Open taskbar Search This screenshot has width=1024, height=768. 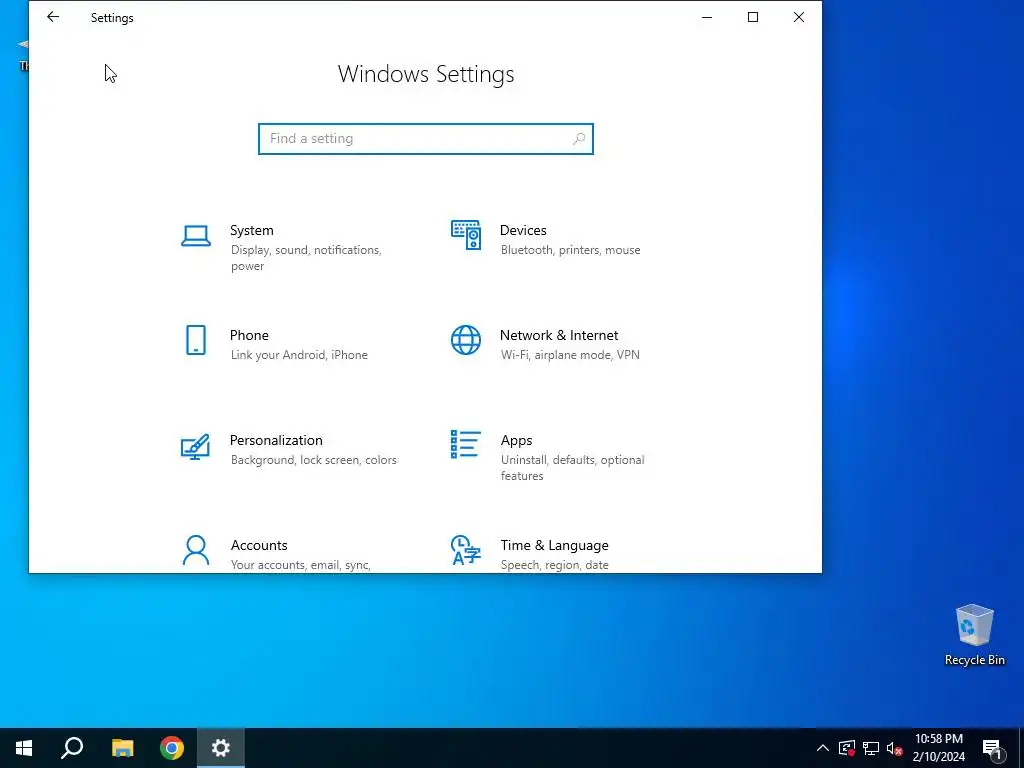(x=72, y=748)
